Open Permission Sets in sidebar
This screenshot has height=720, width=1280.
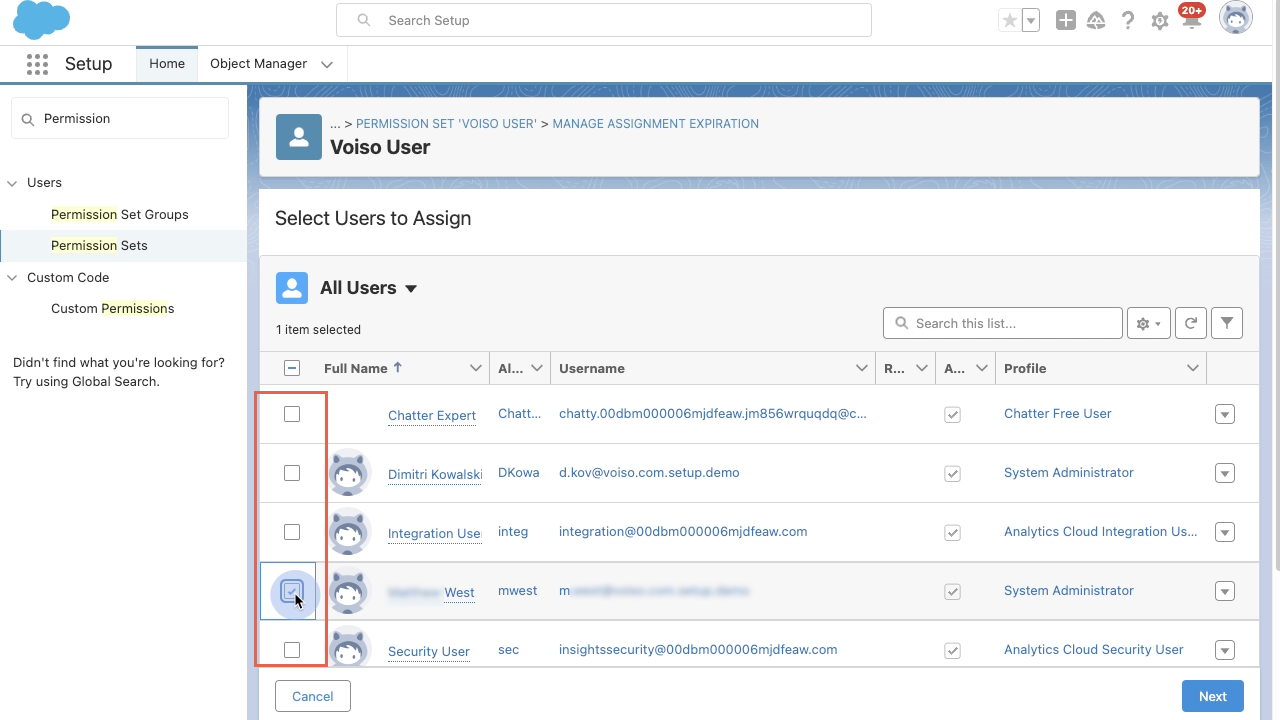pos(99,245)
